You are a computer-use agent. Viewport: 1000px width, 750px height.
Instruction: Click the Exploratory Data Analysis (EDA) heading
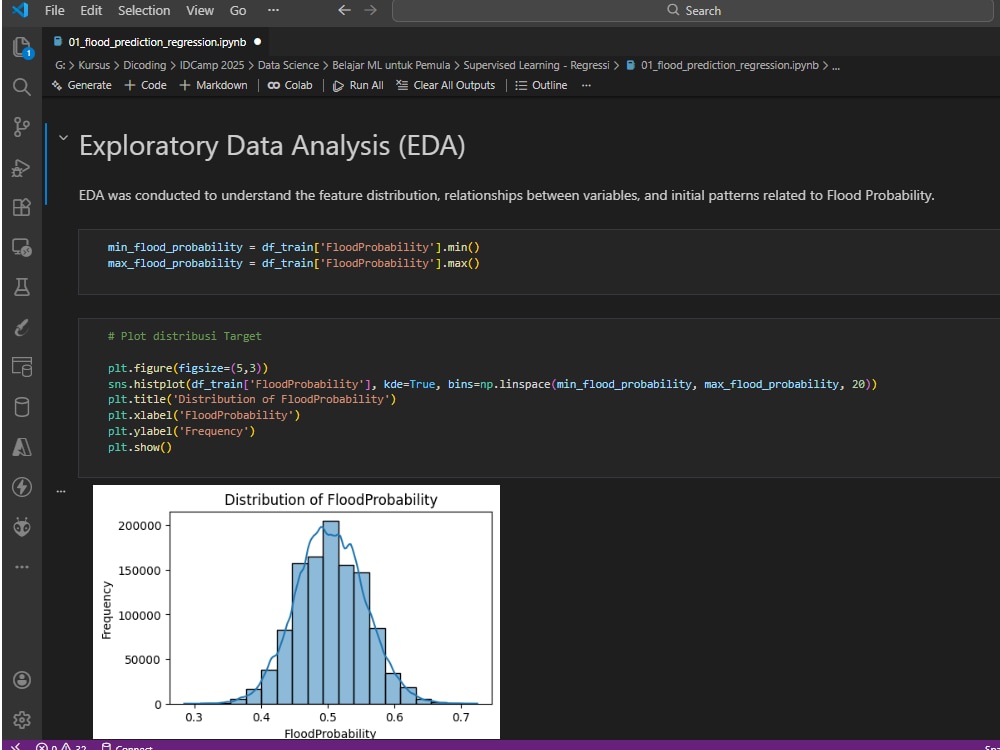(x=272, y=146)
